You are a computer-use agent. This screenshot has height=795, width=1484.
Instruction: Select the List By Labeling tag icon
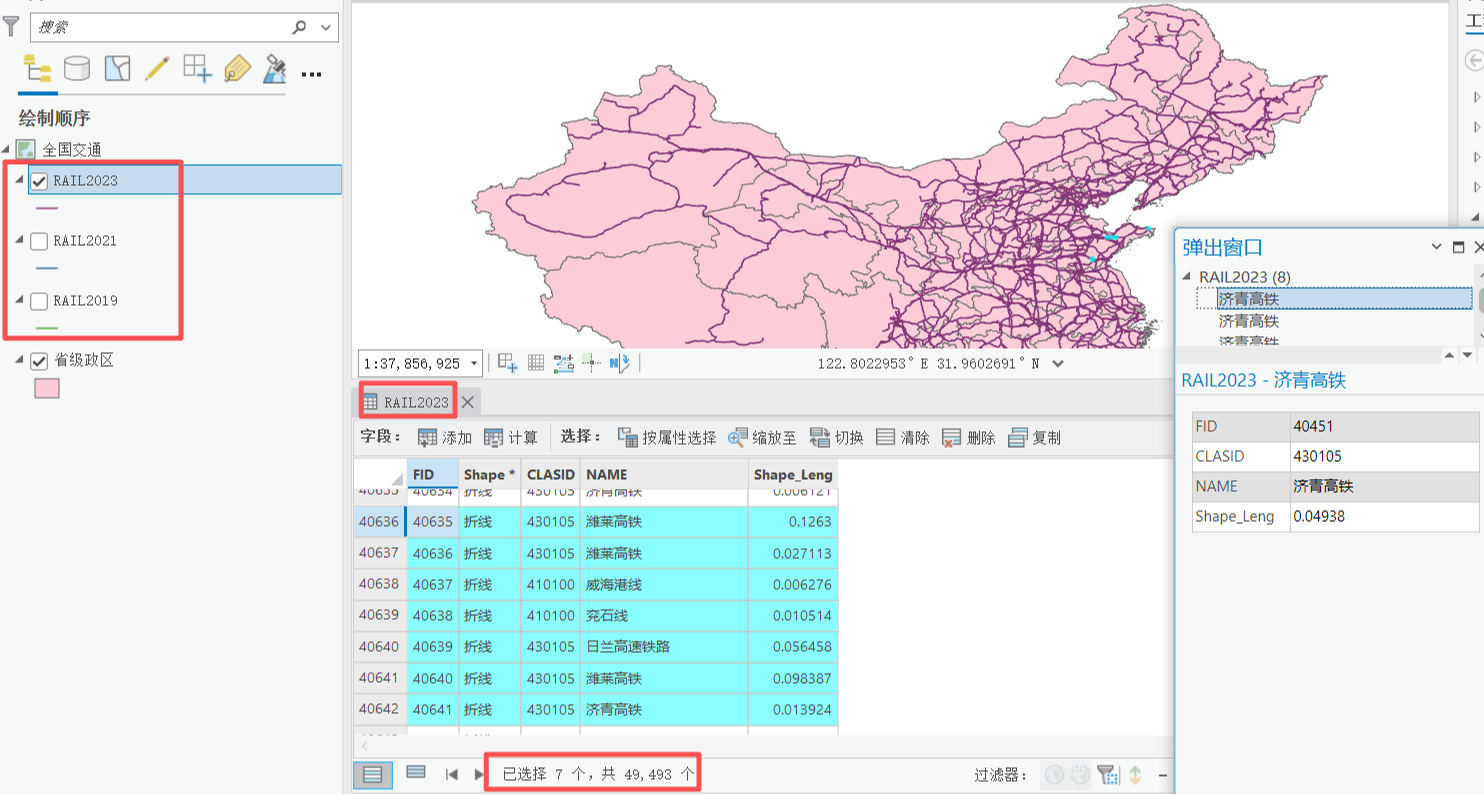coord(237,68)
